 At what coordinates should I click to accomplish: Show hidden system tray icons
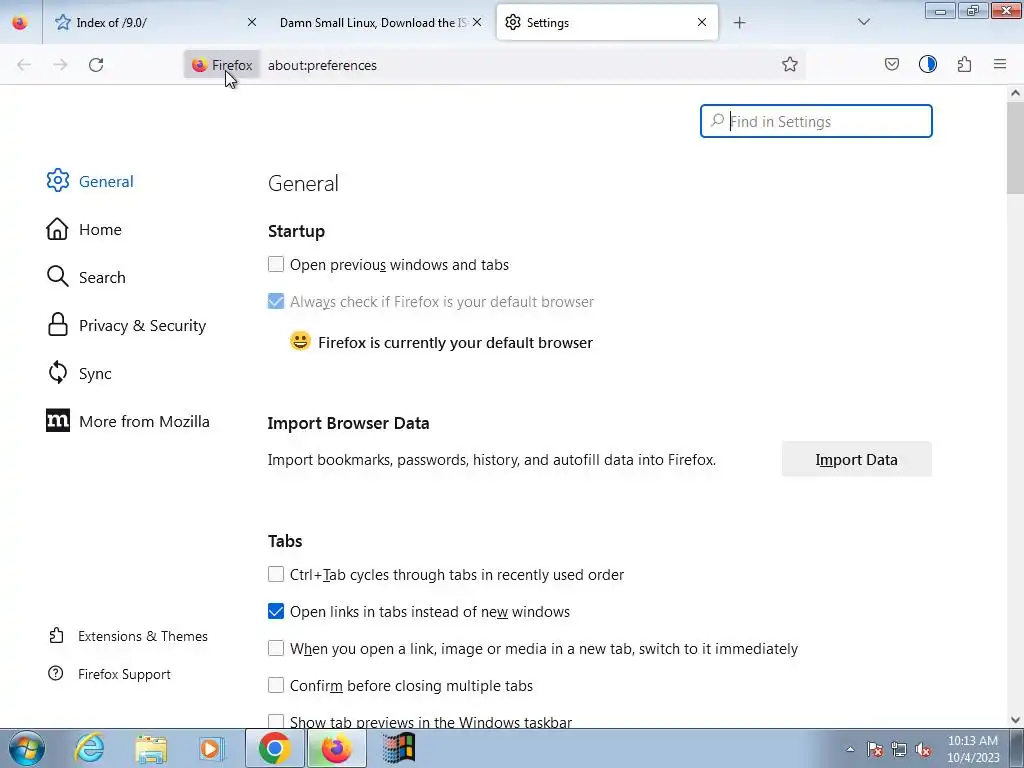click(x=850, y=749)
